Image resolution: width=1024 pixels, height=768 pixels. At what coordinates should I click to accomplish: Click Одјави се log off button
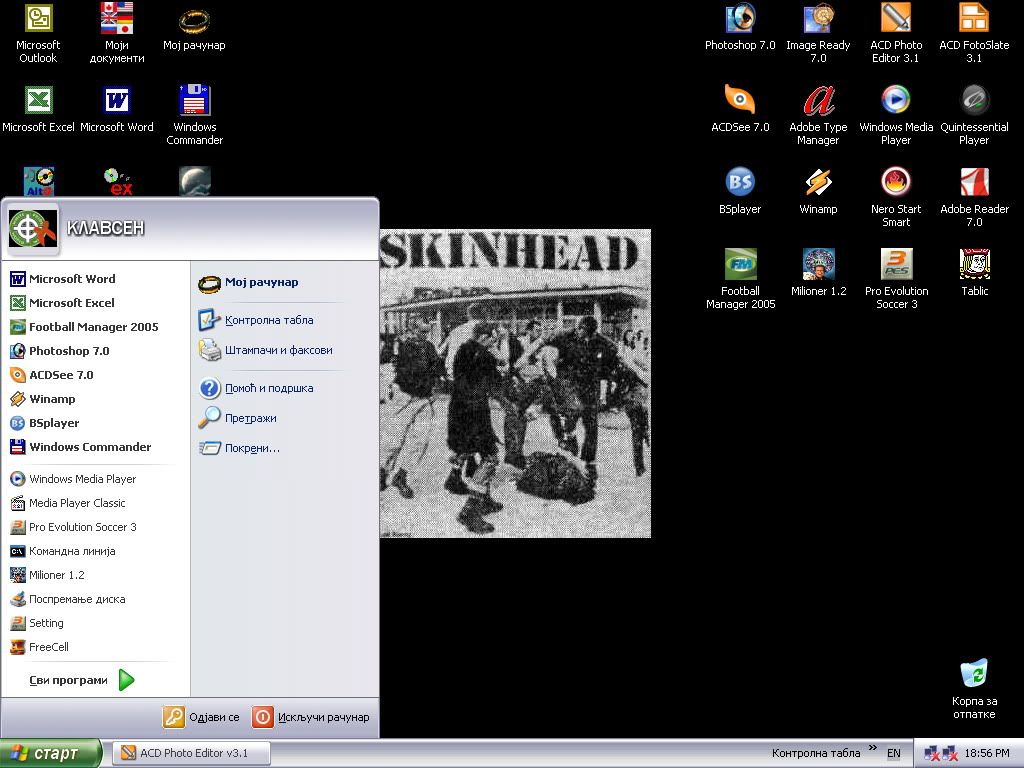201,717
